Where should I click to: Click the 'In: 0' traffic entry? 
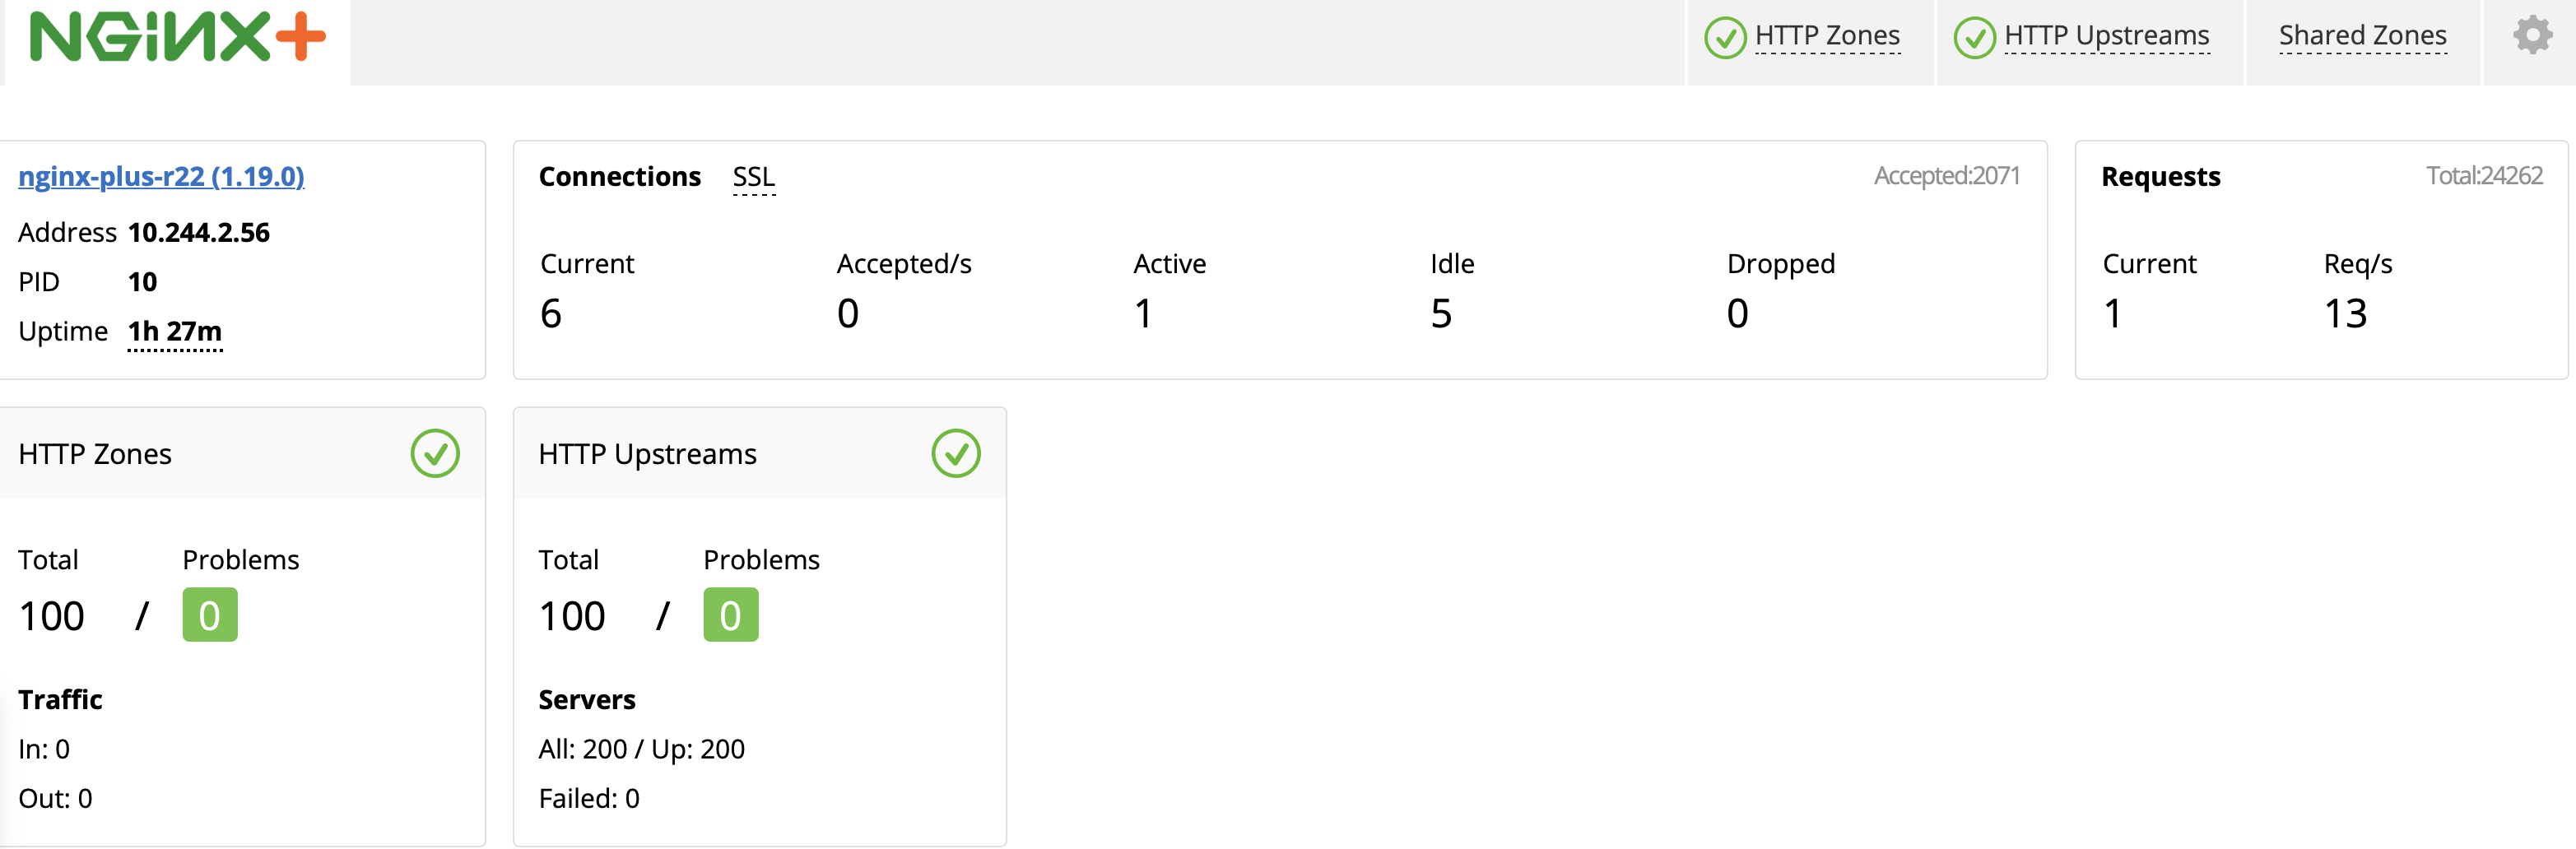[x=44, y=749]
